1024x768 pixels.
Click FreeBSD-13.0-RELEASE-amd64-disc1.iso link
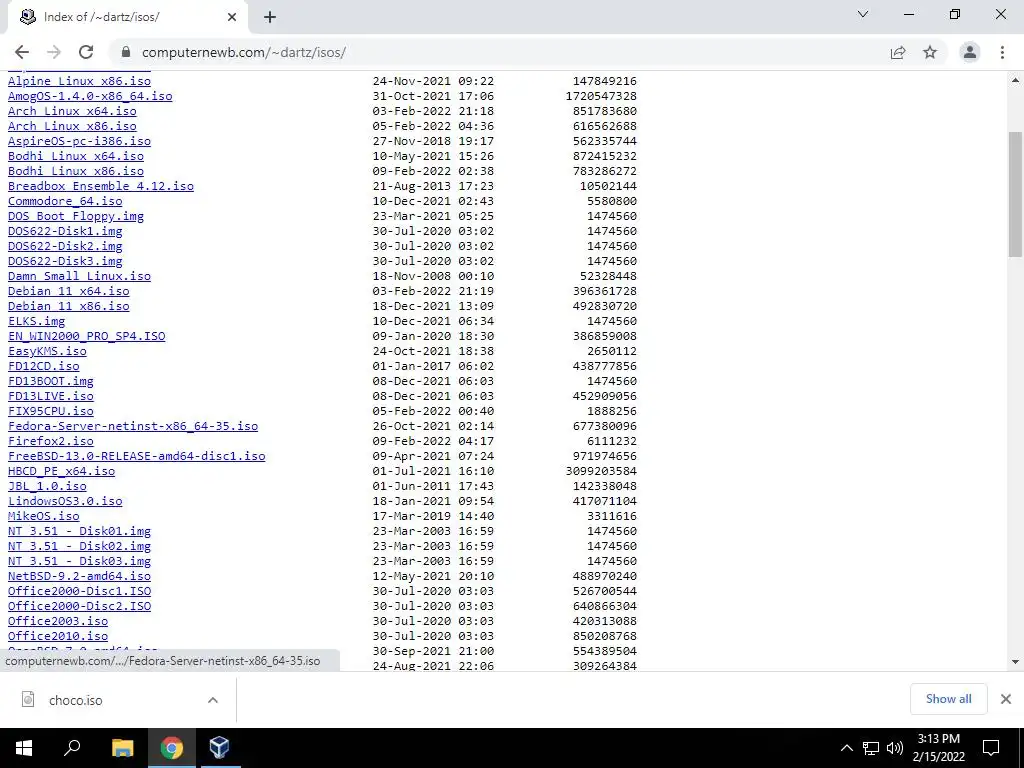coord(136,456)
